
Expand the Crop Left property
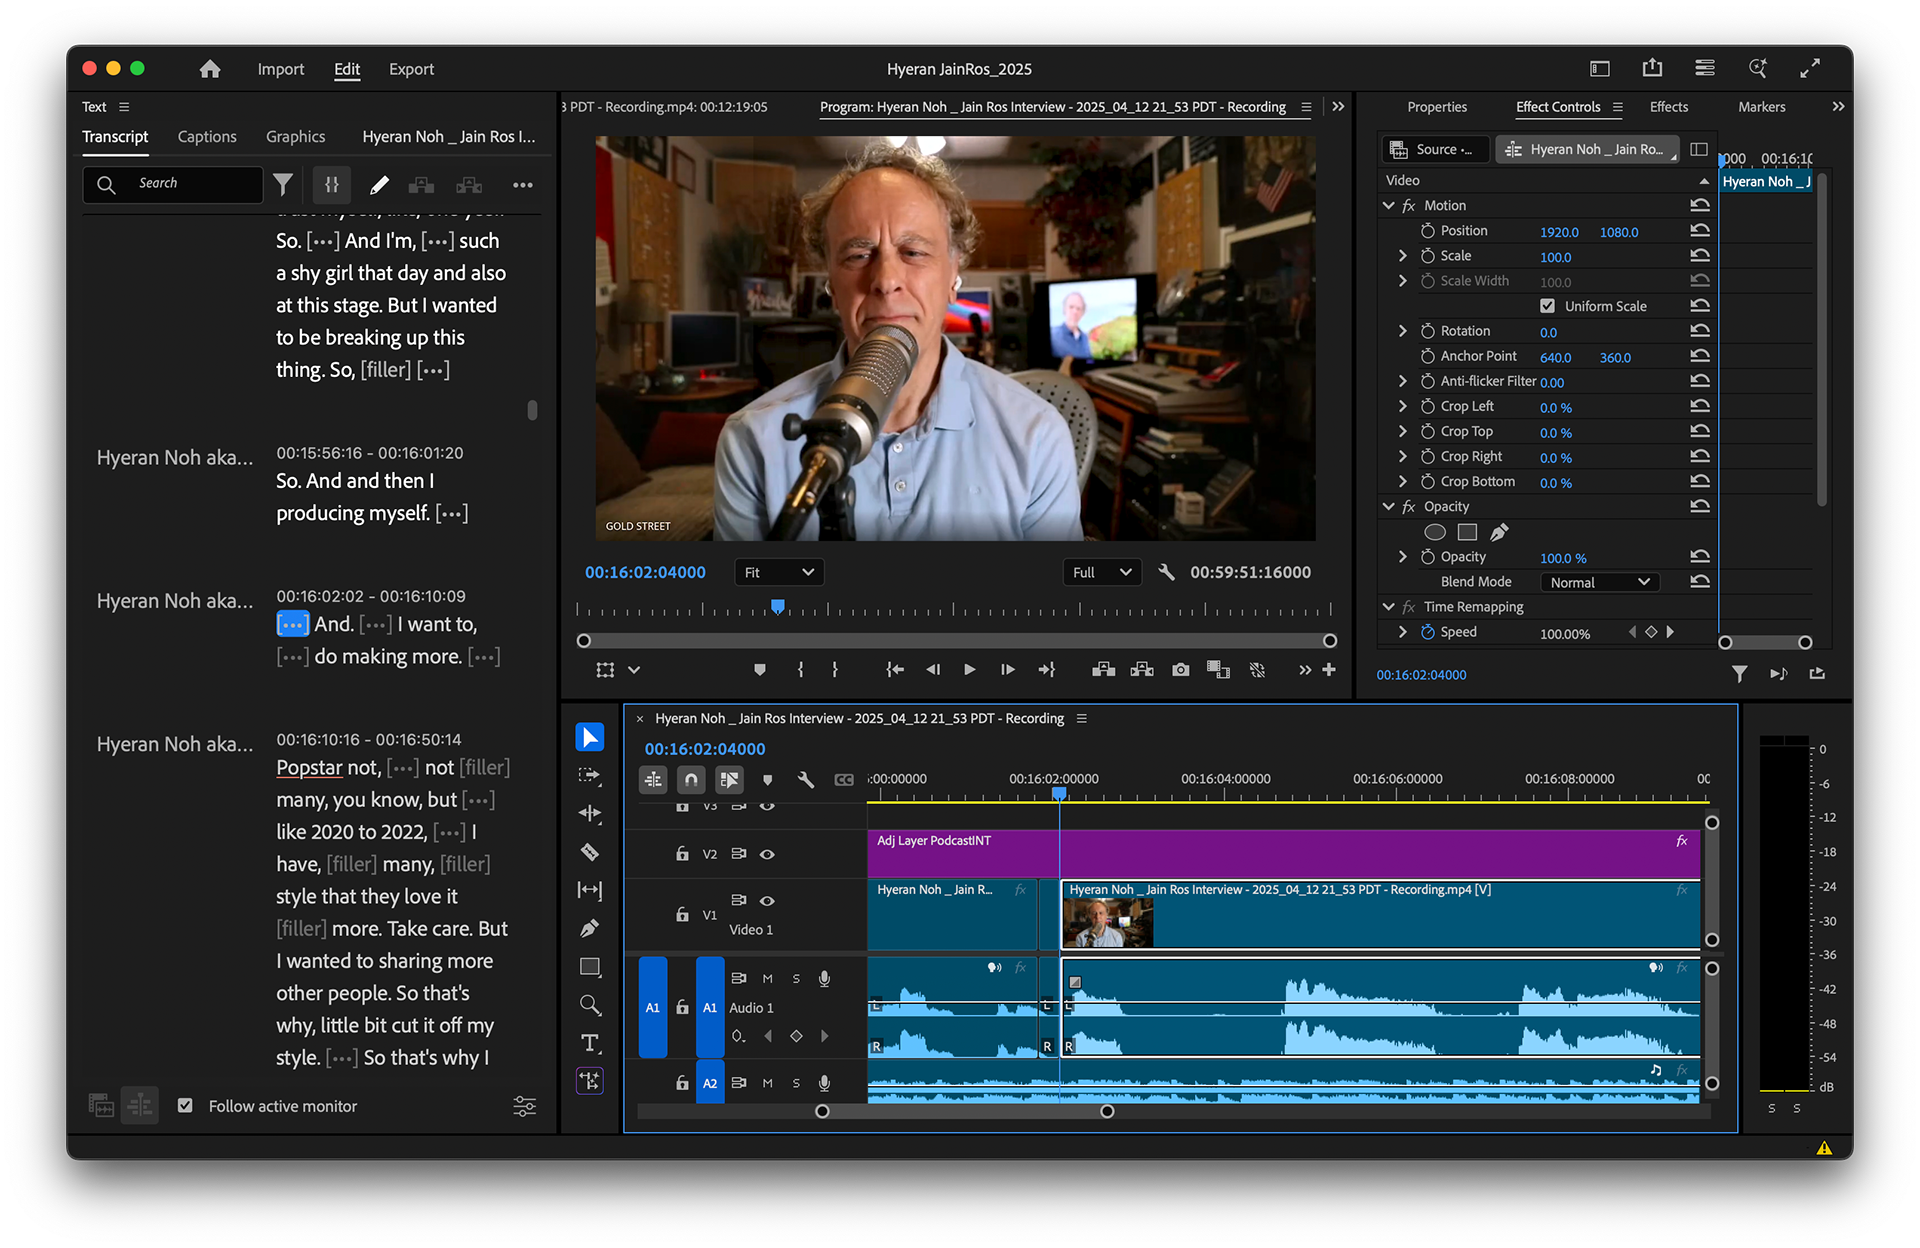(x=1402, y=406)
